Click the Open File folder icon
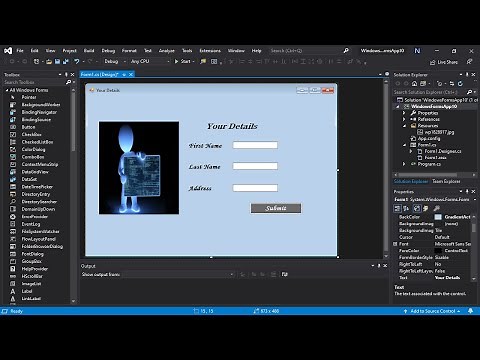 point(49,62)
